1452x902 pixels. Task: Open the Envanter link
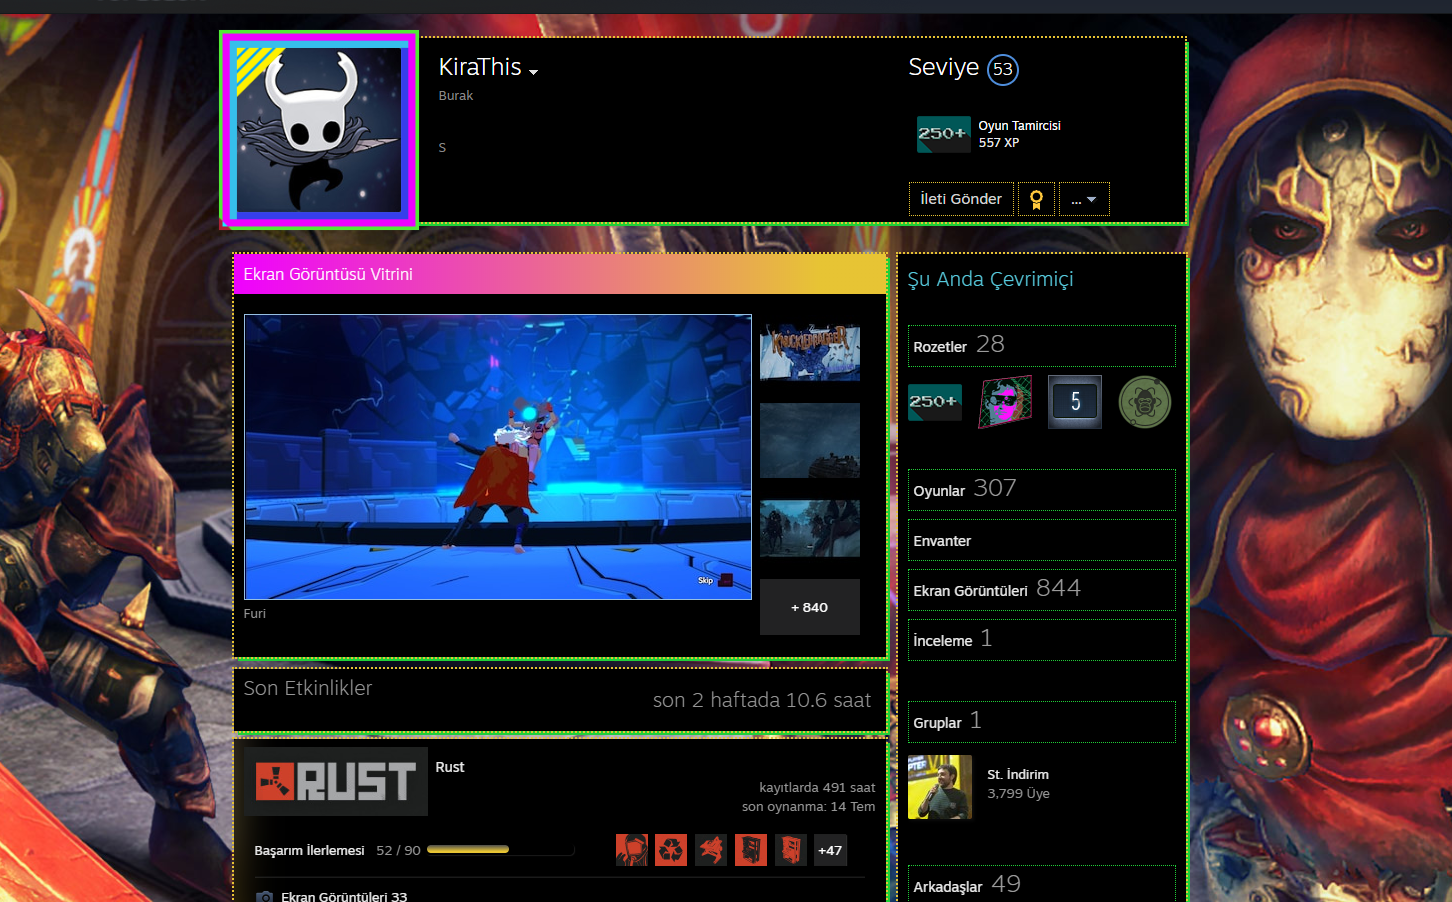pyautogui.click(x=1042, y=540)
